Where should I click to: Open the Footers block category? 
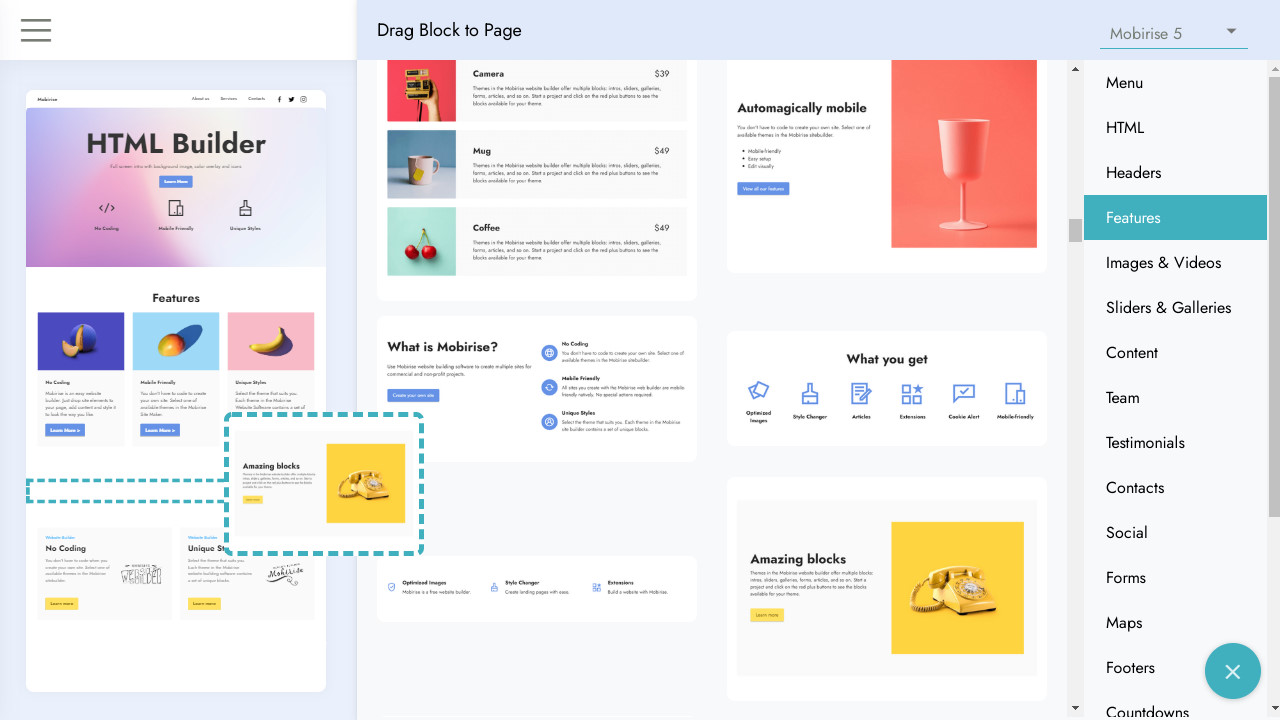click(1175, 668)
